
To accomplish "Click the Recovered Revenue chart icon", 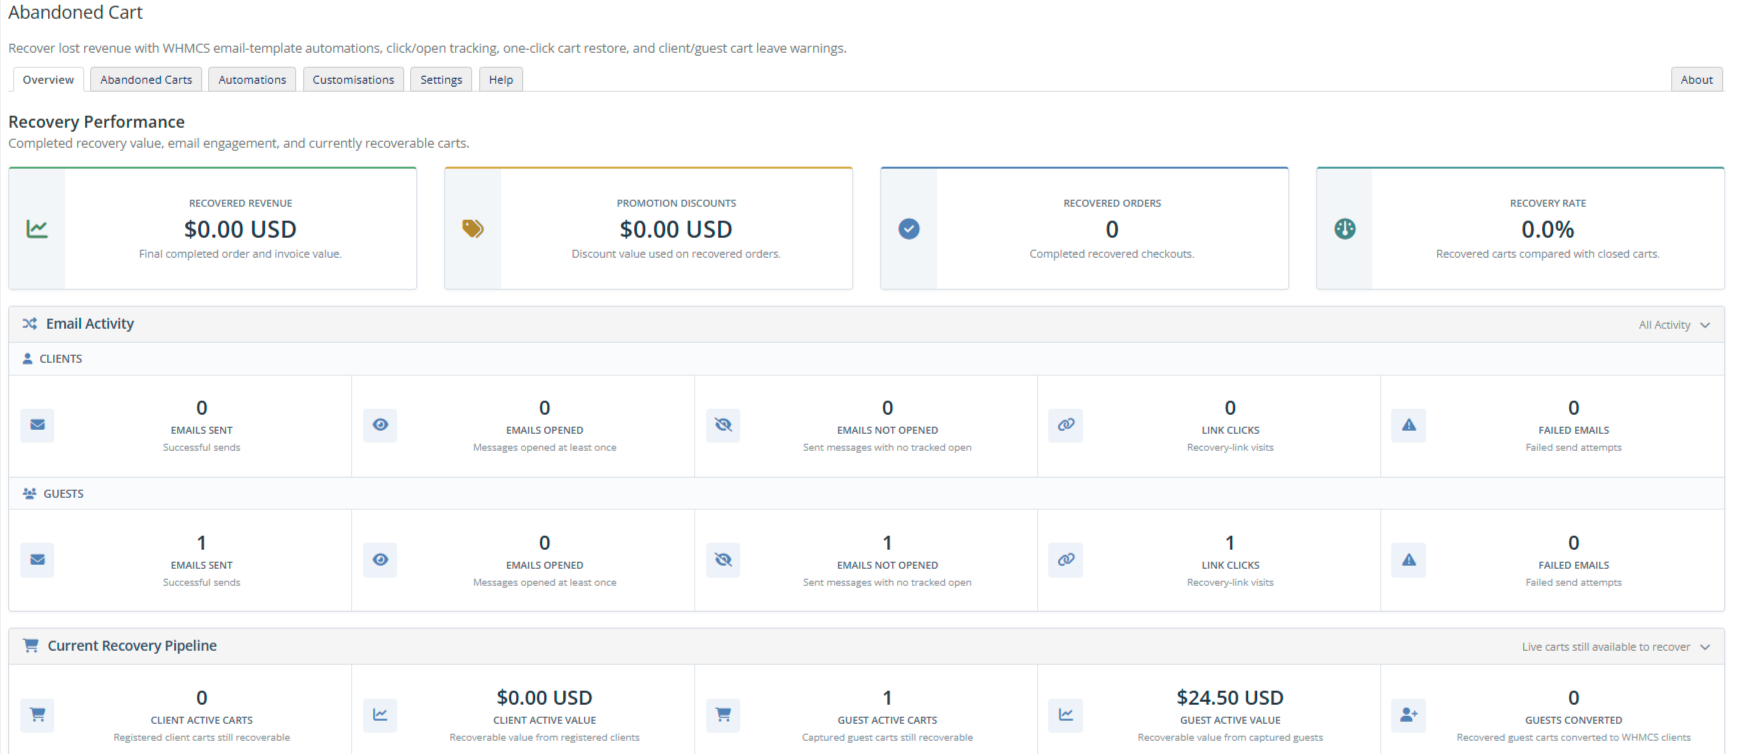I will tap(37, 229).
